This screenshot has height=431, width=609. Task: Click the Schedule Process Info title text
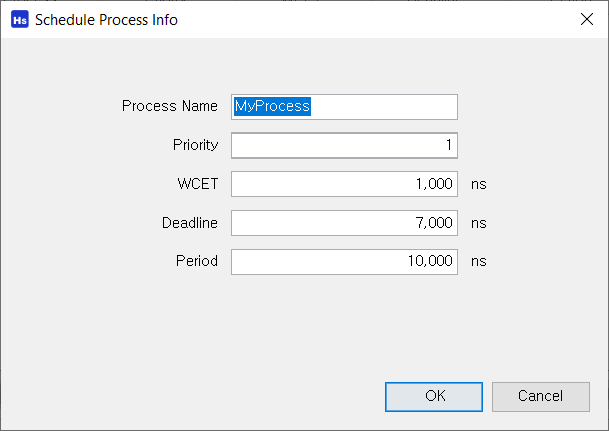(106, 20)
